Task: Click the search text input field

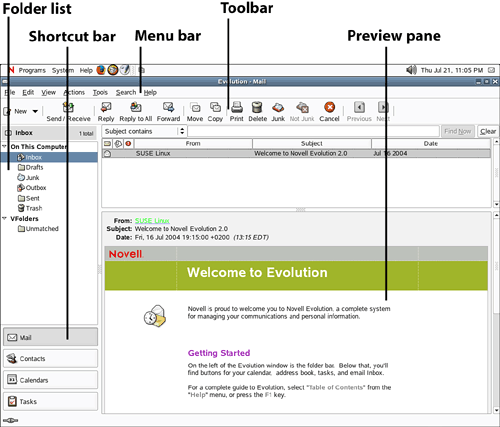Action: (x=313, y=131)
